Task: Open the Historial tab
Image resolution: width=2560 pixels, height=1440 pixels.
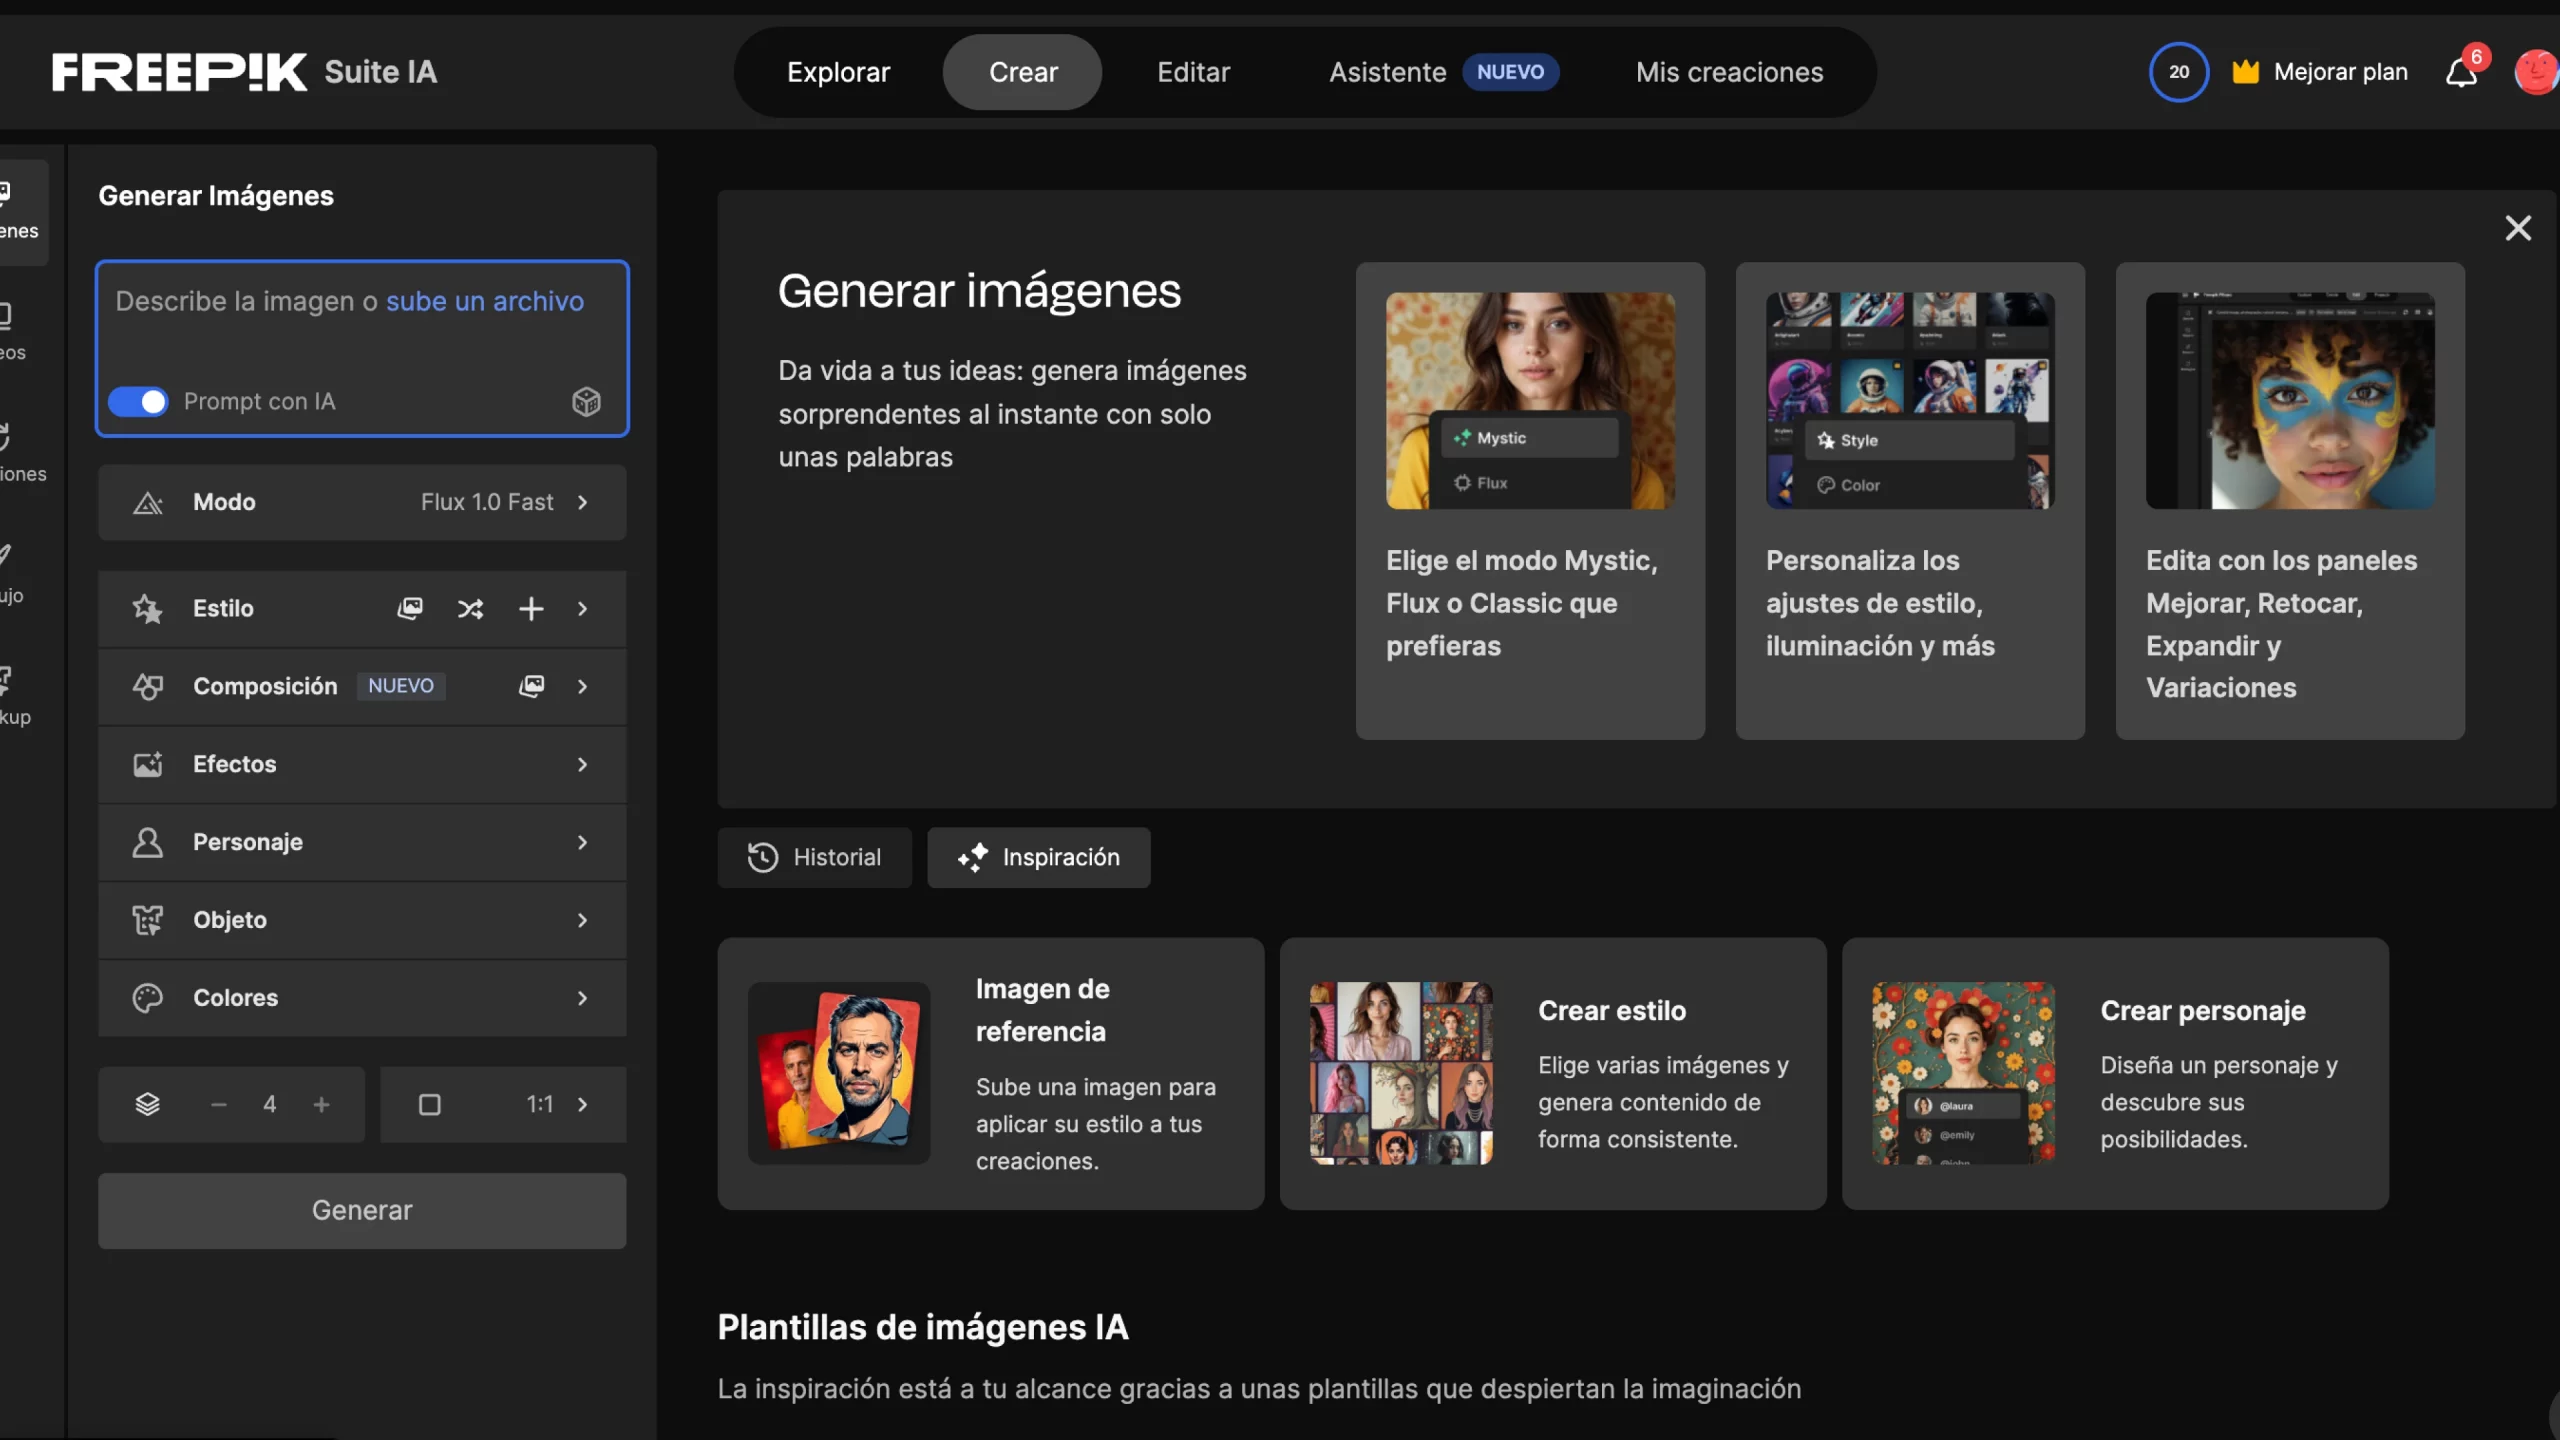Action: 814,857
